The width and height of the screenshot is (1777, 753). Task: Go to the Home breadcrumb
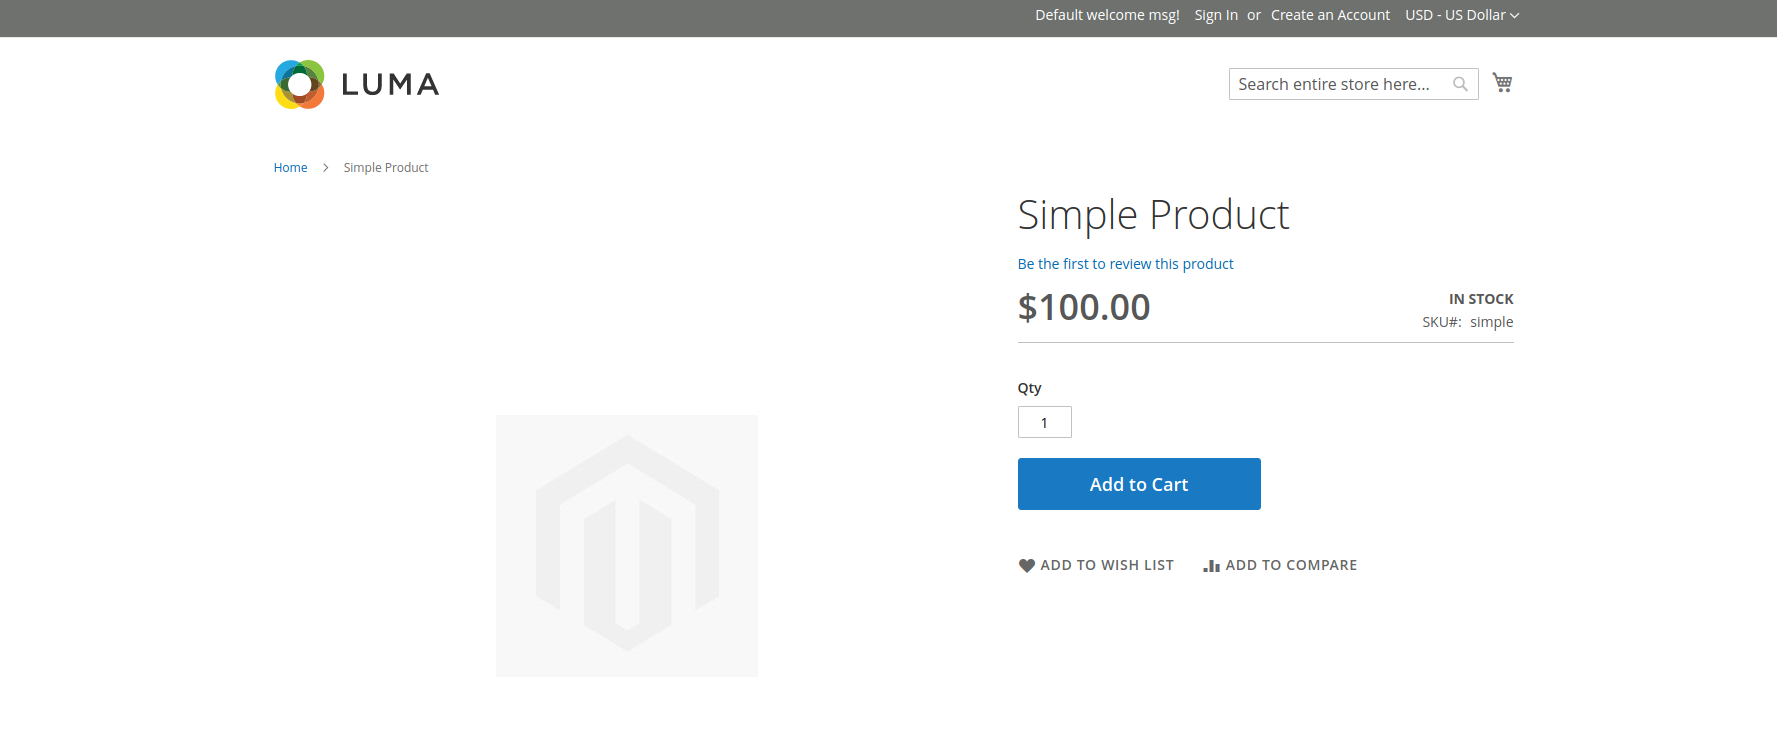[290, 167]
